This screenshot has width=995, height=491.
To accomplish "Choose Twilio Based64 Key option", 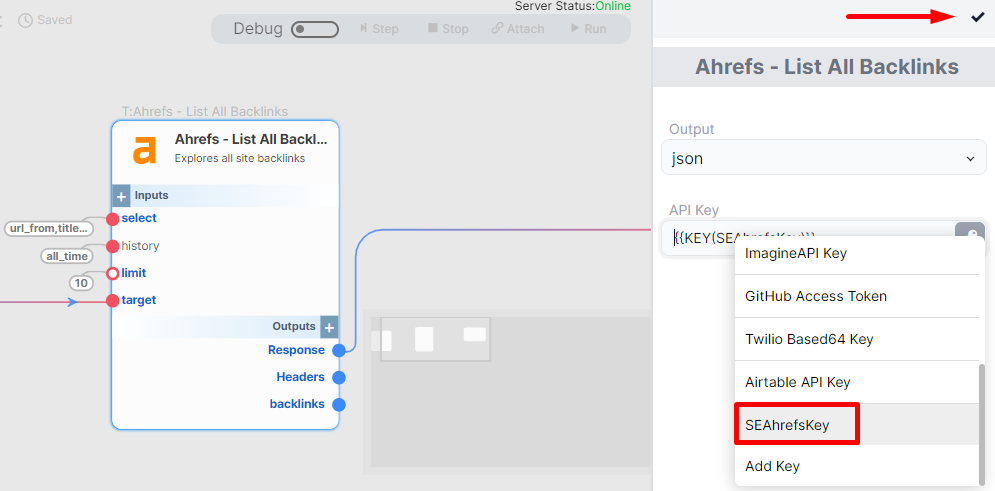I will (x=857, y=339).
